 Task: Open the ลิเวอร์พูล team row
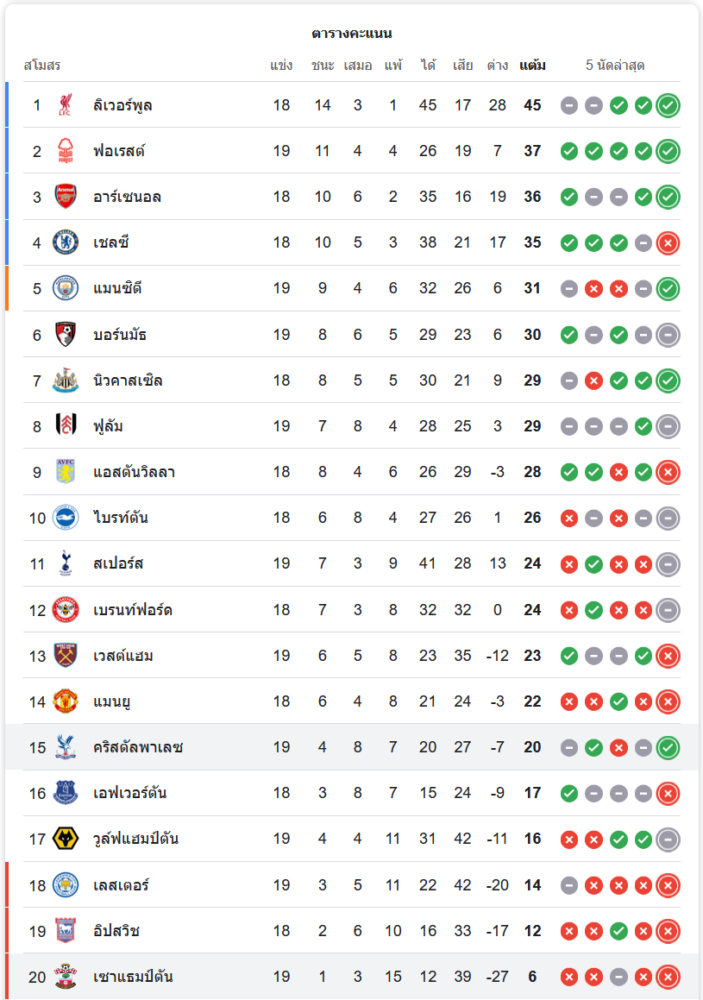(x=352, y=105)
